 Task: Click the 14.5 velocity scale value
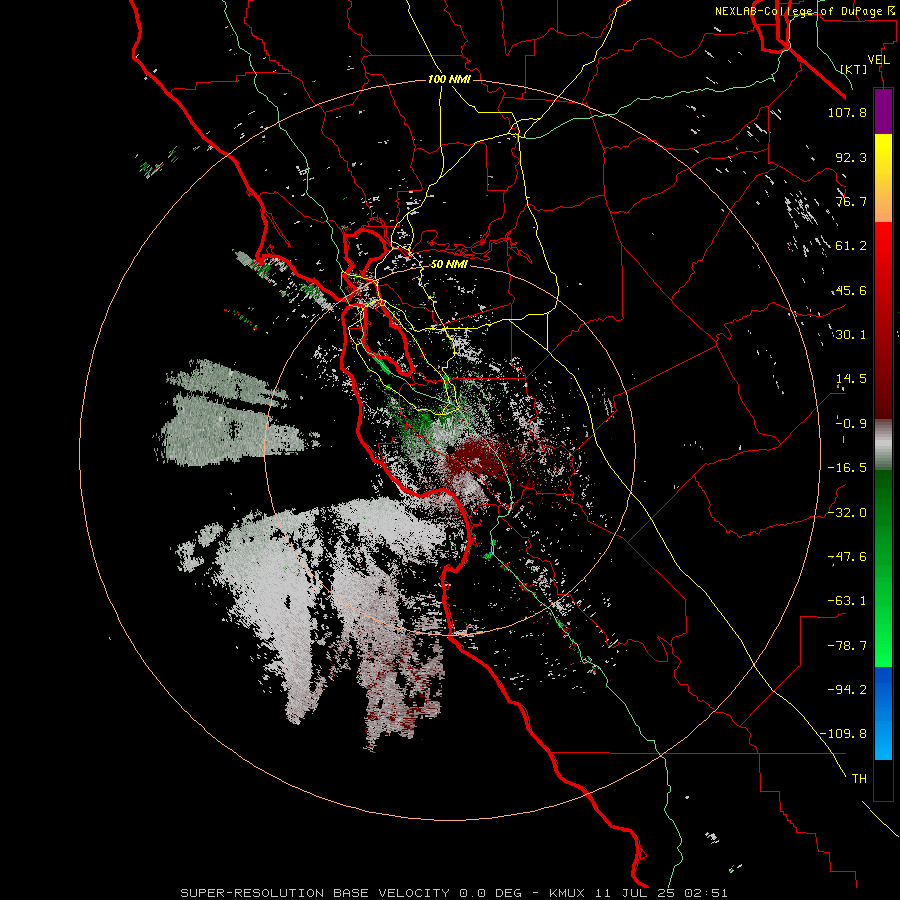tap(851, 379)
